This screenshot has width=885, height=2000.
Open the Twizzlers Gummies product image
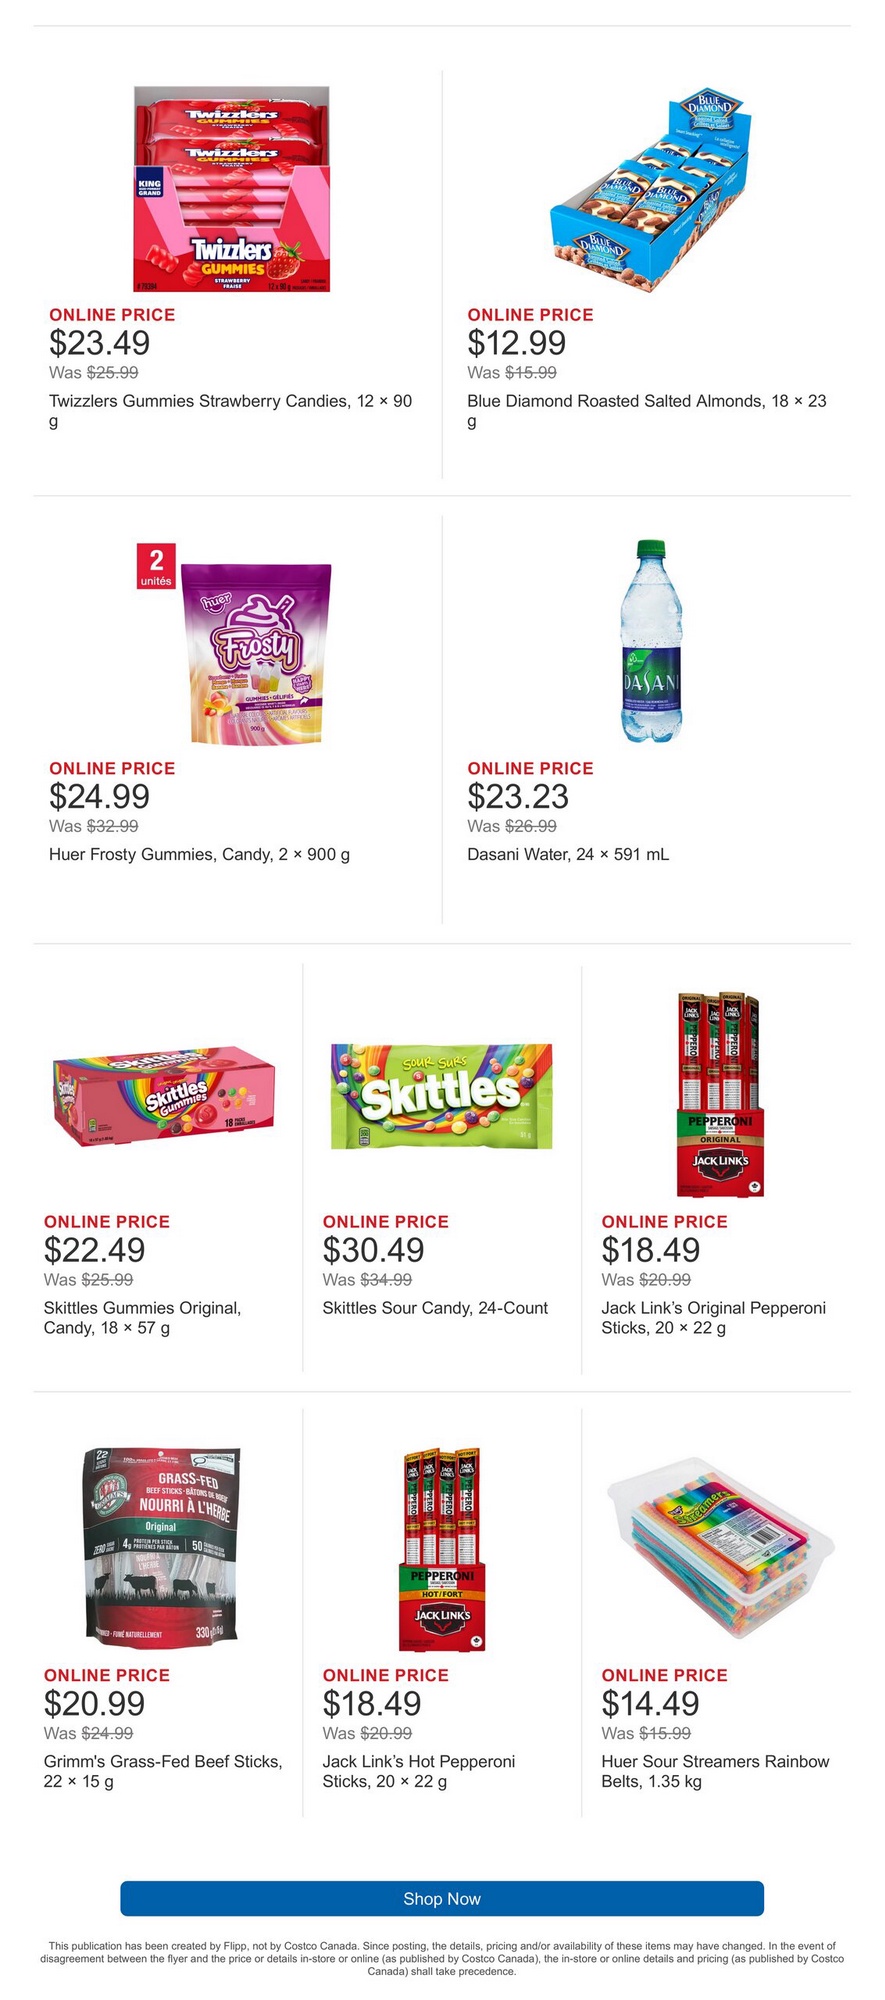point(232,189)
